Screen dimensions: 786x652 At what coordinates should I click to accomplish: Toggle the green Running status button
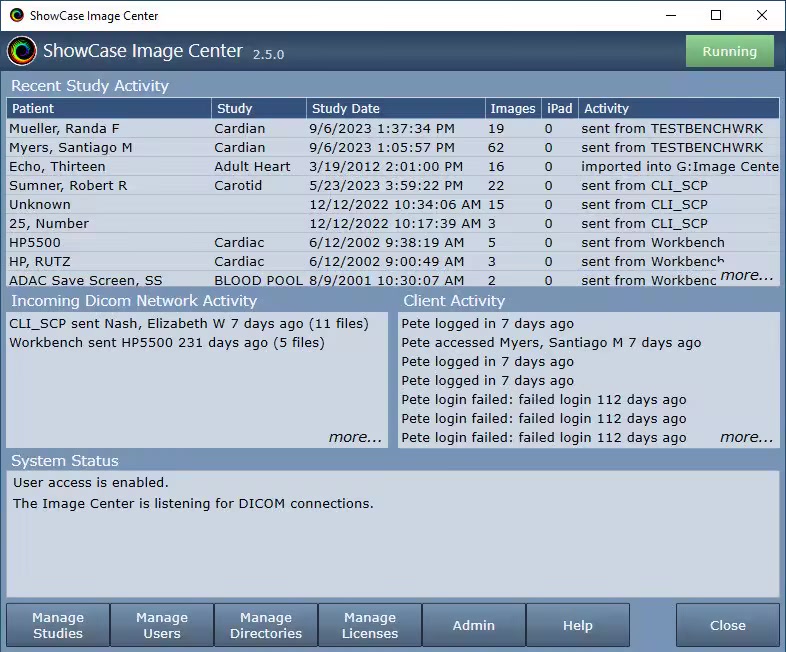[729, 52]
